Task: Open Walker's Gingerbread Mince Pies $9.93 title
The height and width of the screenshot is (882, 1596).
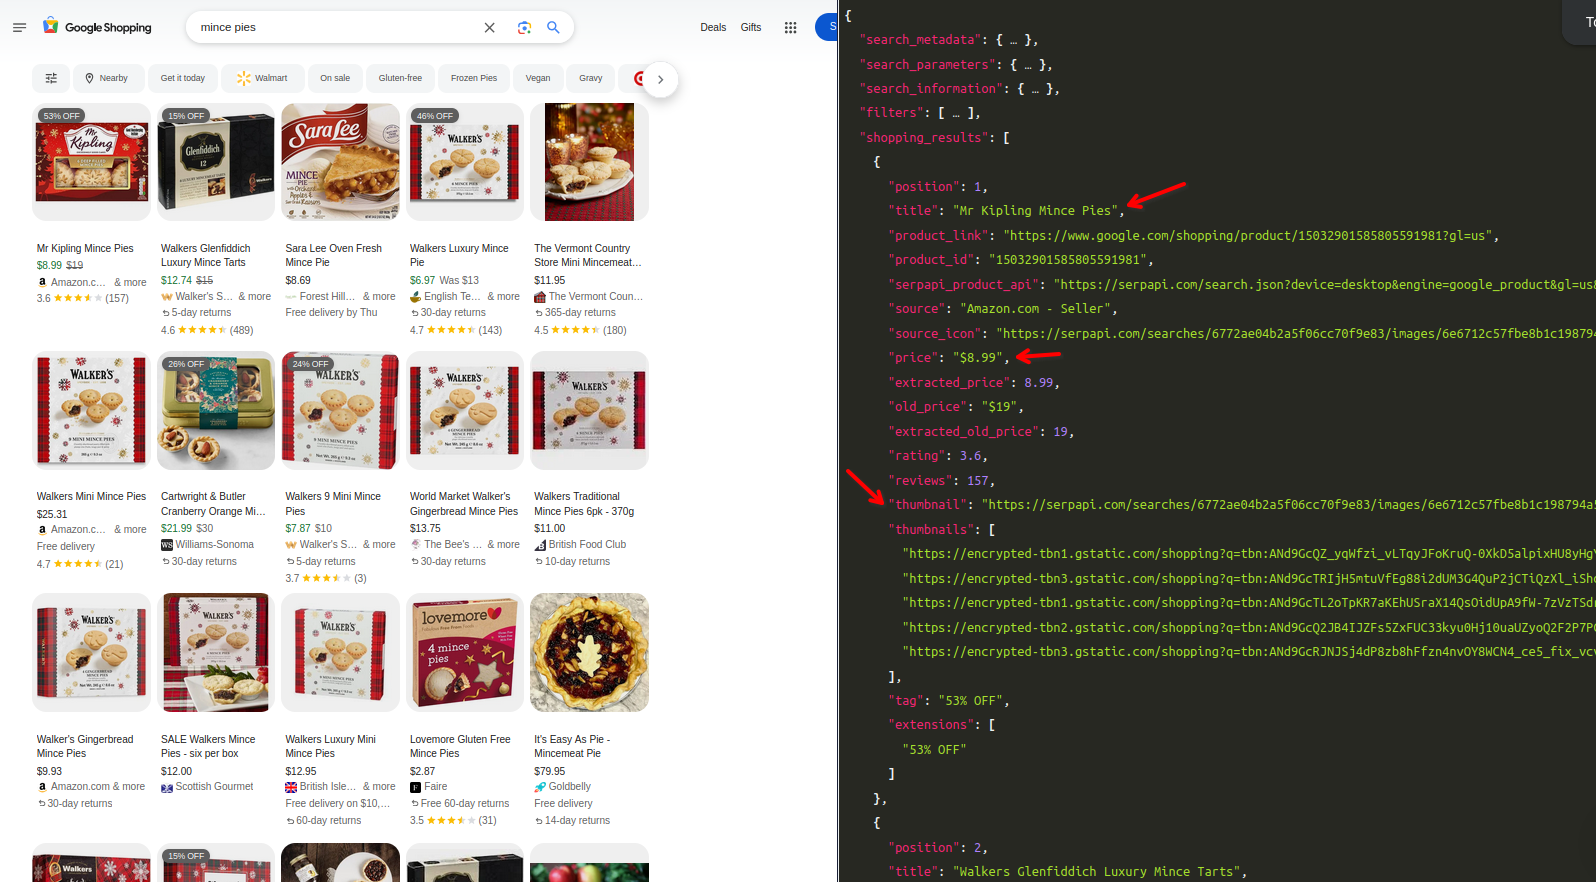Action: point(85,746)
